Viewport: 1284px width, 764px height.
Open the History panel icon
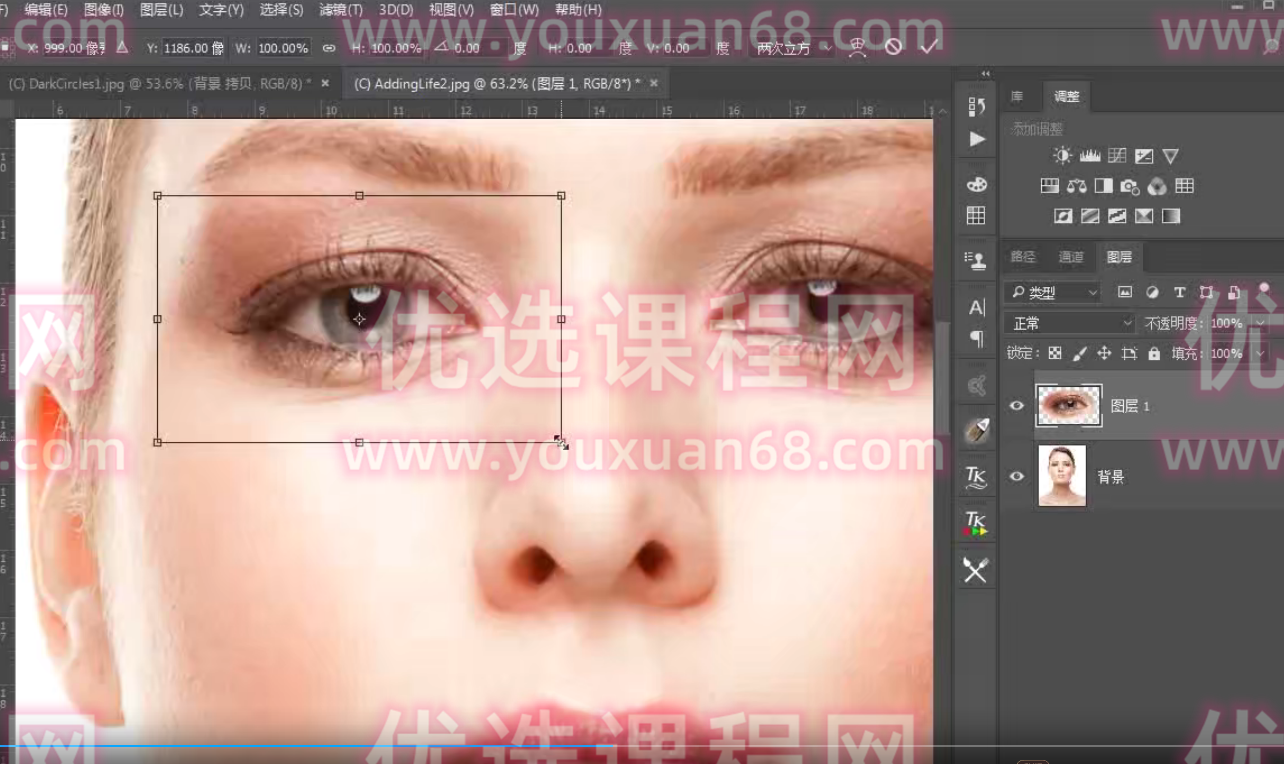pyautogui.click(x=977, y=106)
